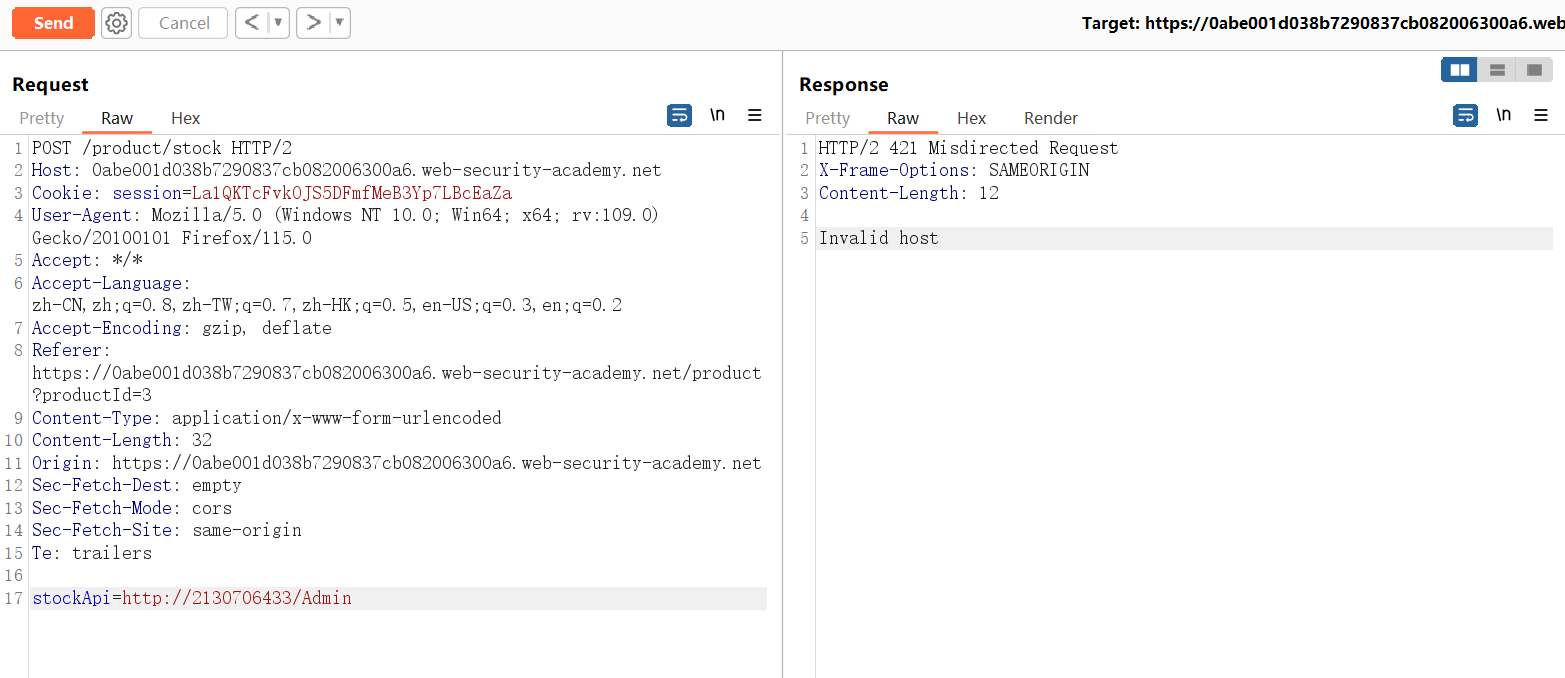Click 'HTTP/2 421 Misdirected Request' status line
Screen dimensions: 1565x678
[968, 148]
